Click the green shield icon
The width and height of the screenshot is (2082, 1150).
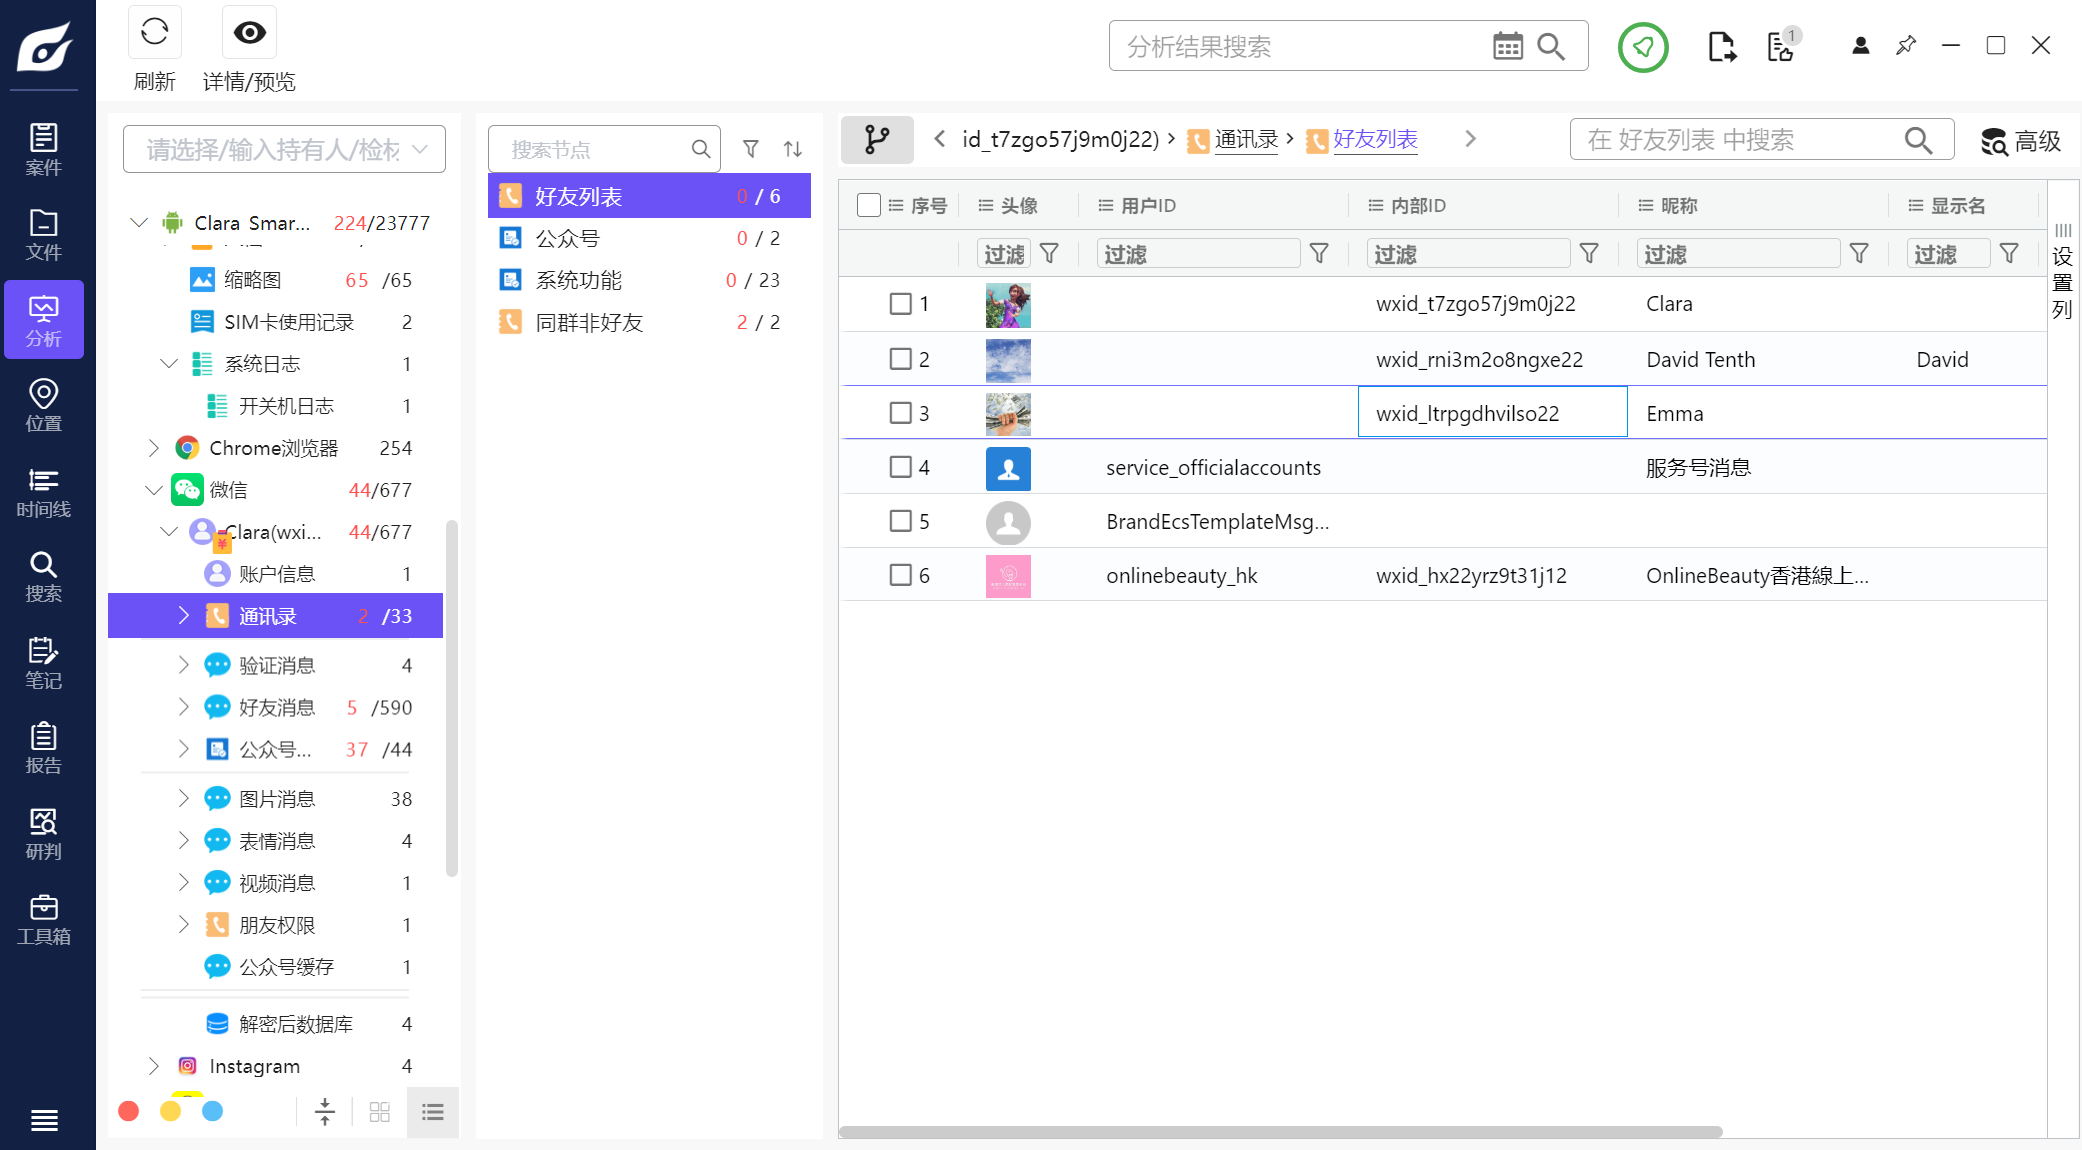pos(1642,46)
